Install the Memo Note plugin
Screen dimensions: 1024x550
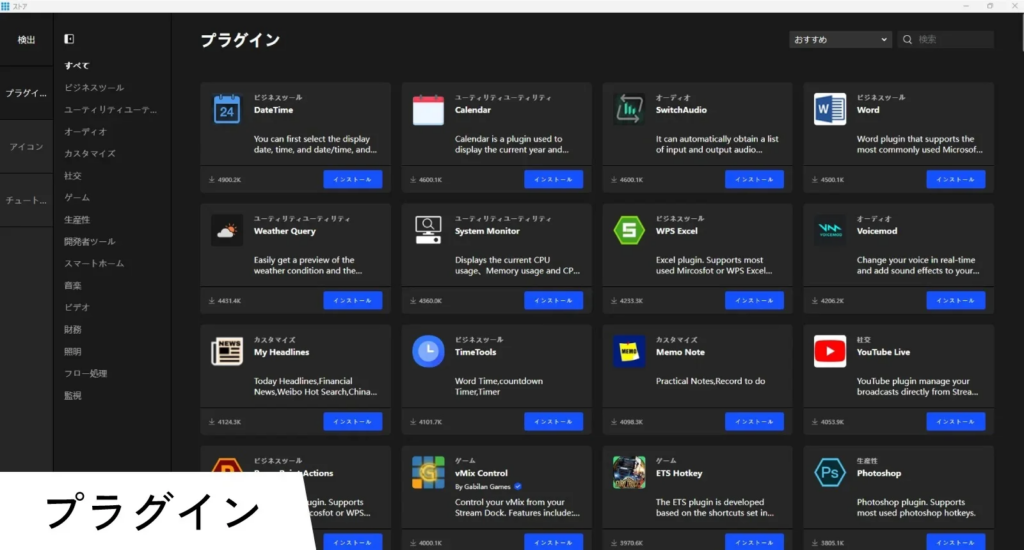click(754, 422)
